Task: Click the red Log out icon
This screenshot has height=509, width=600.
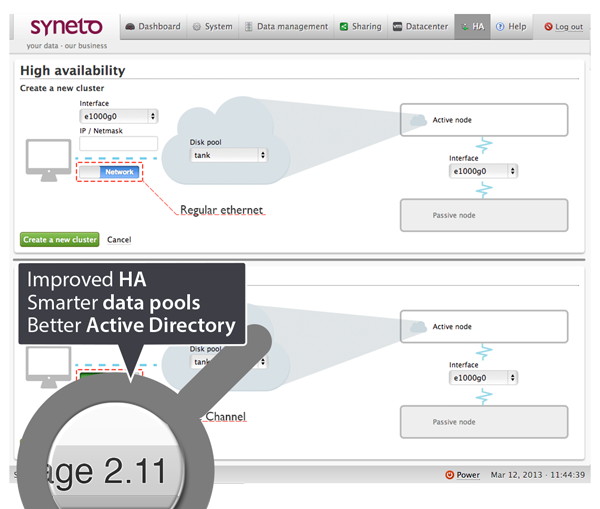Action: tap(548, 27)
